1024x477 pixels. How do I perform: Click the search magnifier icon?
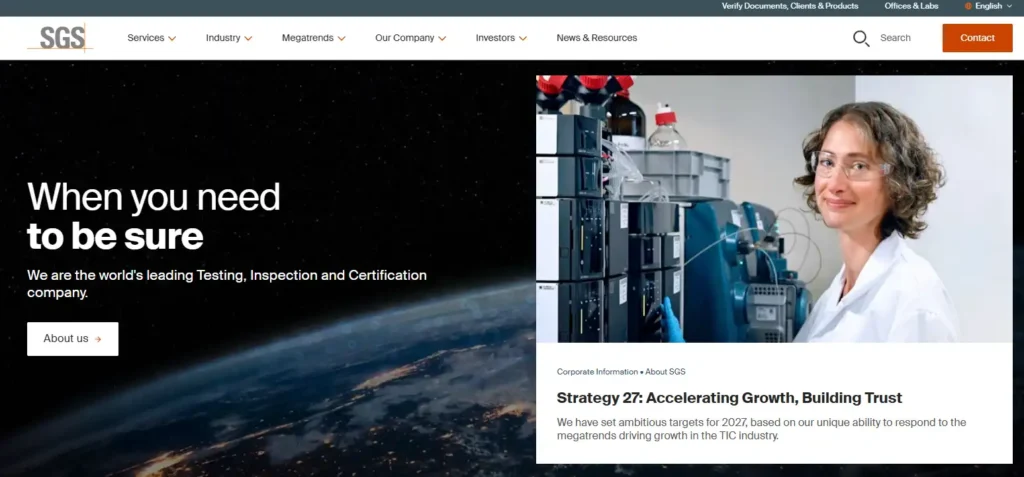pyautogui.click(x=861, y=38)
